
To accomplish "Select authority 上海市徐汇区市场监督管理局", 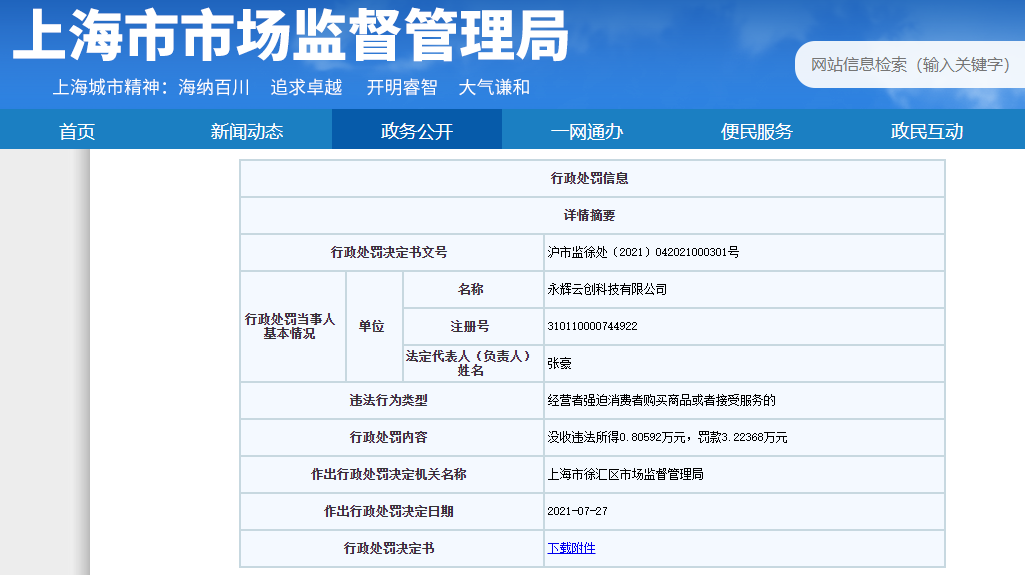I will pos(625,474).
